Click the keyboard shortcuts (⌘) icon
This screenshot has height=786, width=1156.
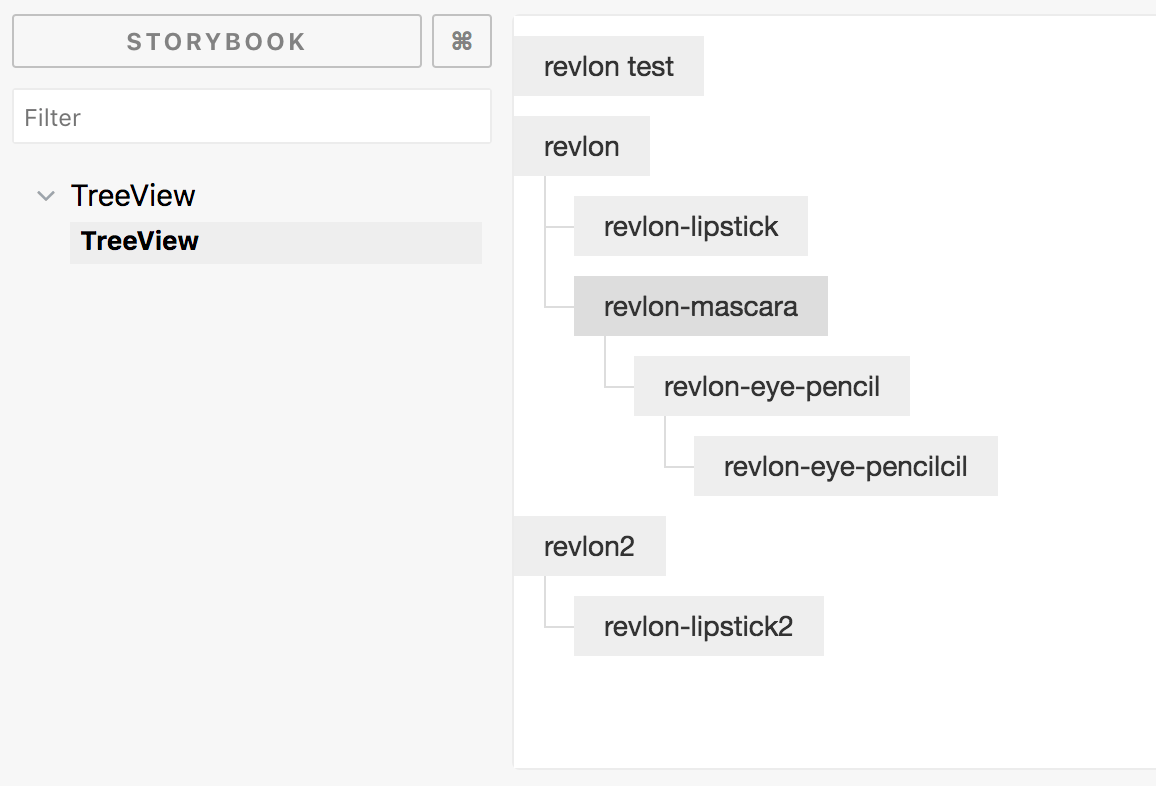[462, 41]
